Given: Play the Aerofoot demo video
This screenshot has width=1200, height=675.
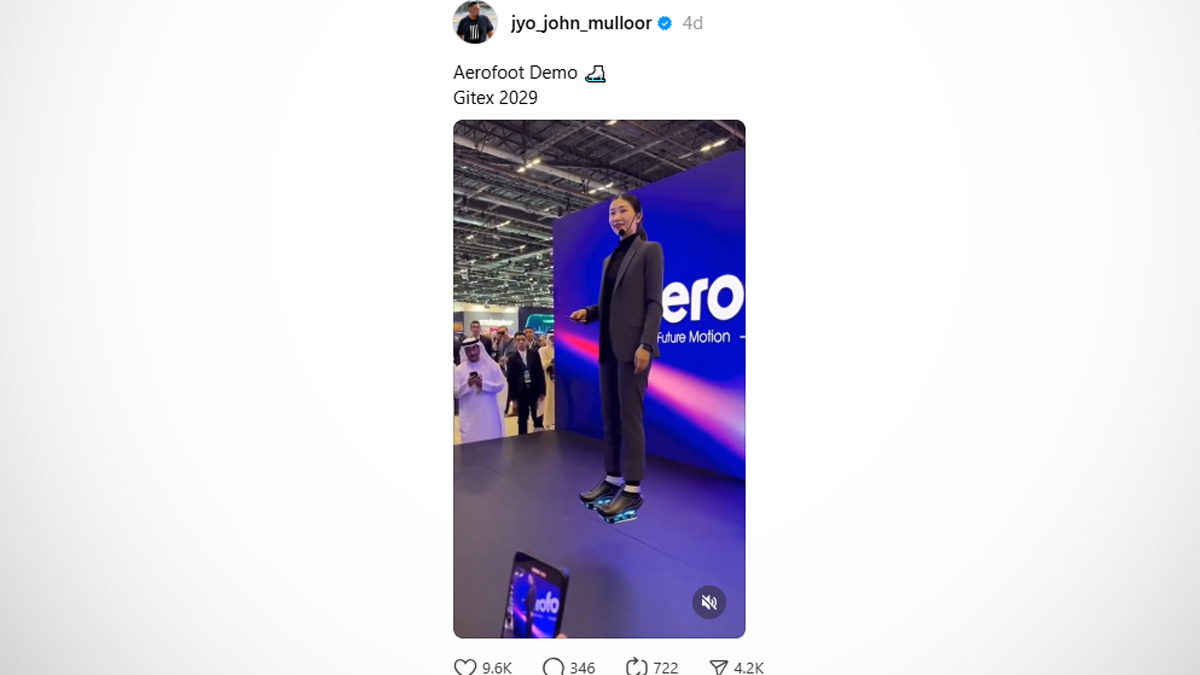Looking at the screenshot, I should click(599, 379).
